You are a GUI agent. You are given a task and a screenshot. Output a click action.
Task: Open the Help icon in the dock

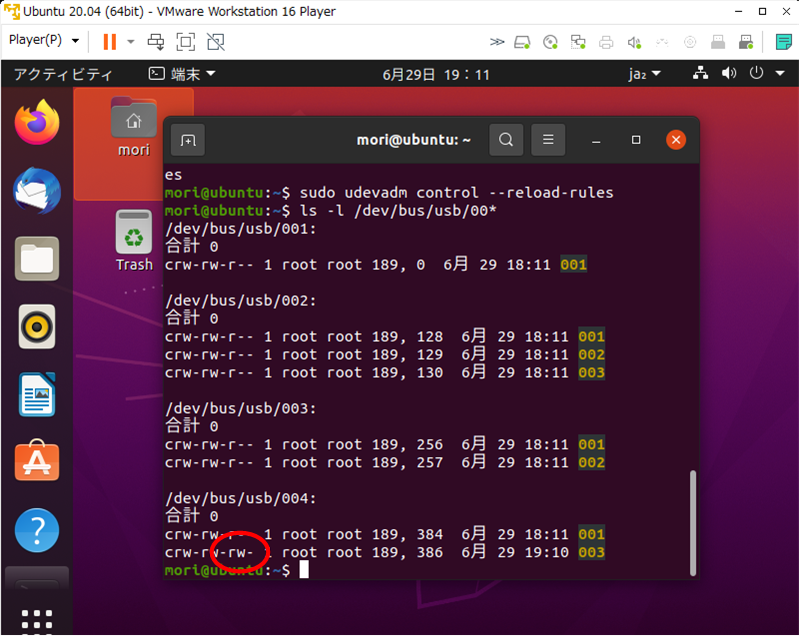point(37,530)
